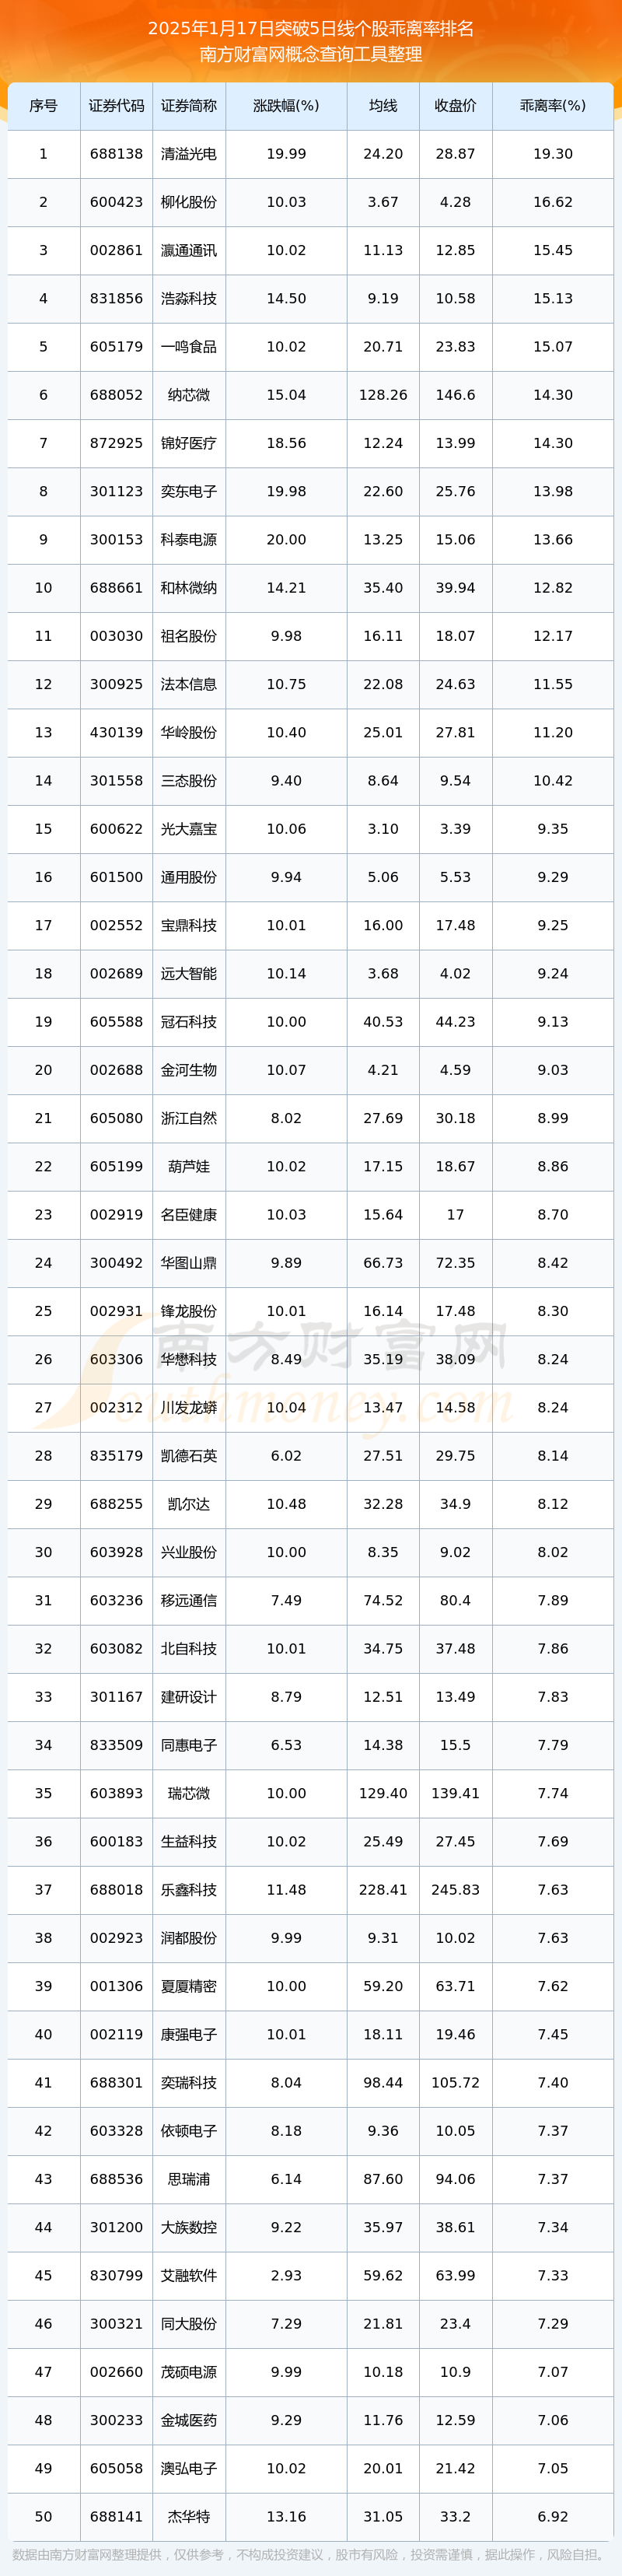Viewport: 622px width, 2576px height.
Task: Click the 序号 column header
Action: pyautogui.click(x=43, y=106)
